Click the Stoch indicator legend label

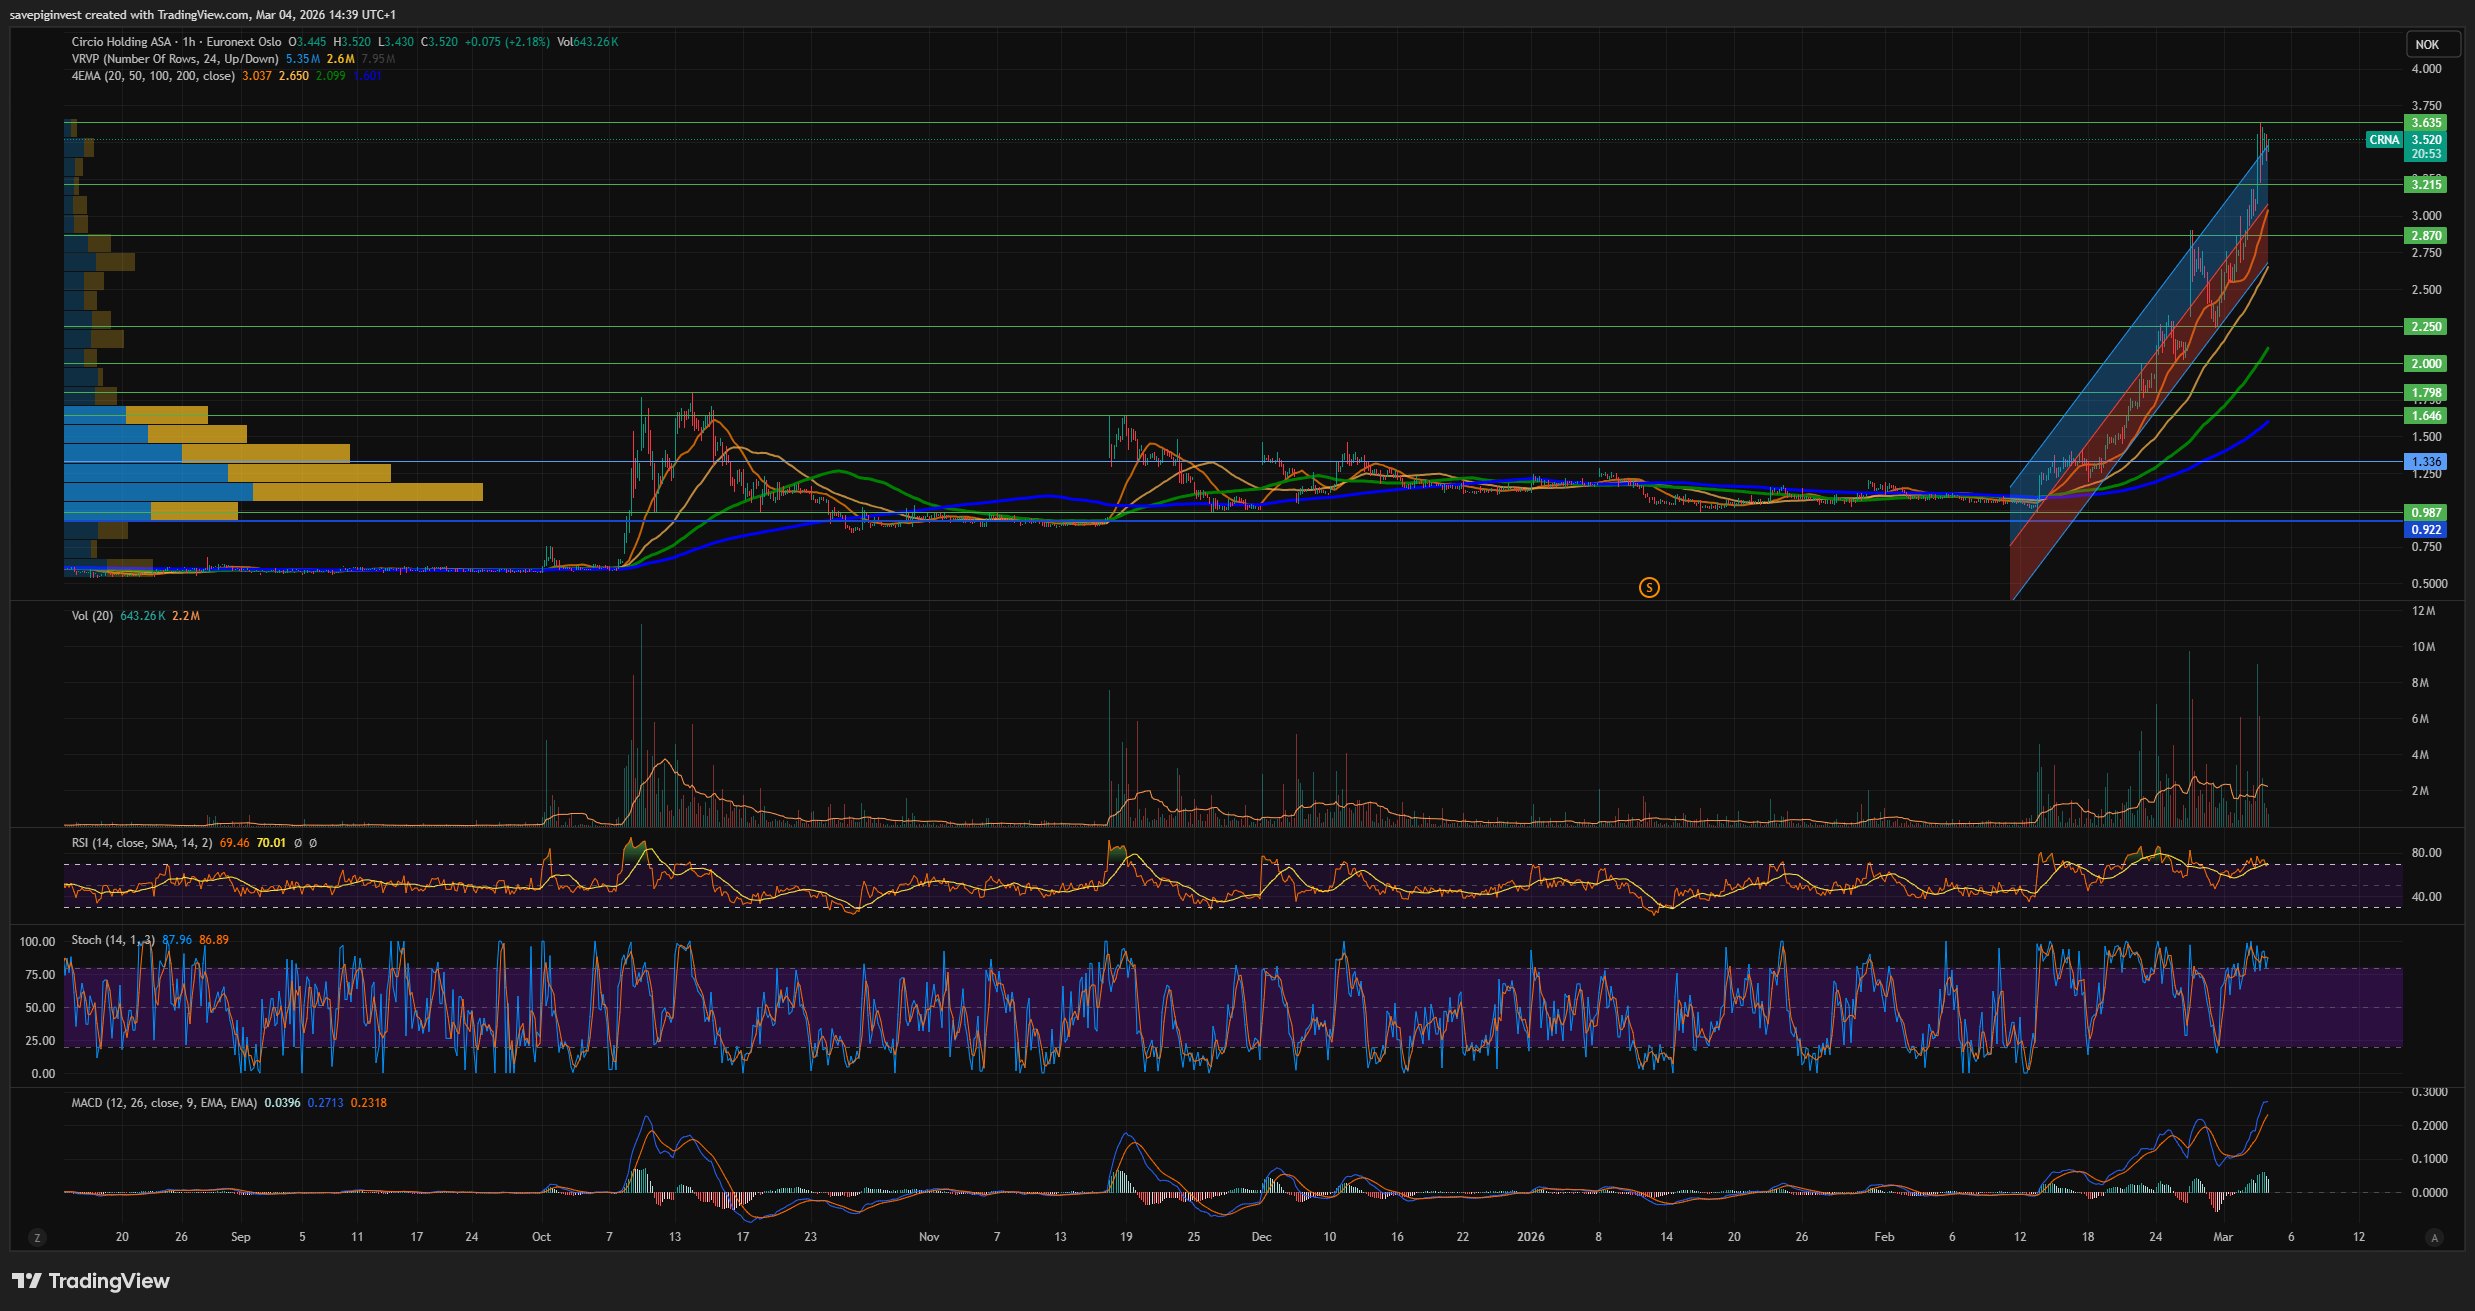point(112,940)
